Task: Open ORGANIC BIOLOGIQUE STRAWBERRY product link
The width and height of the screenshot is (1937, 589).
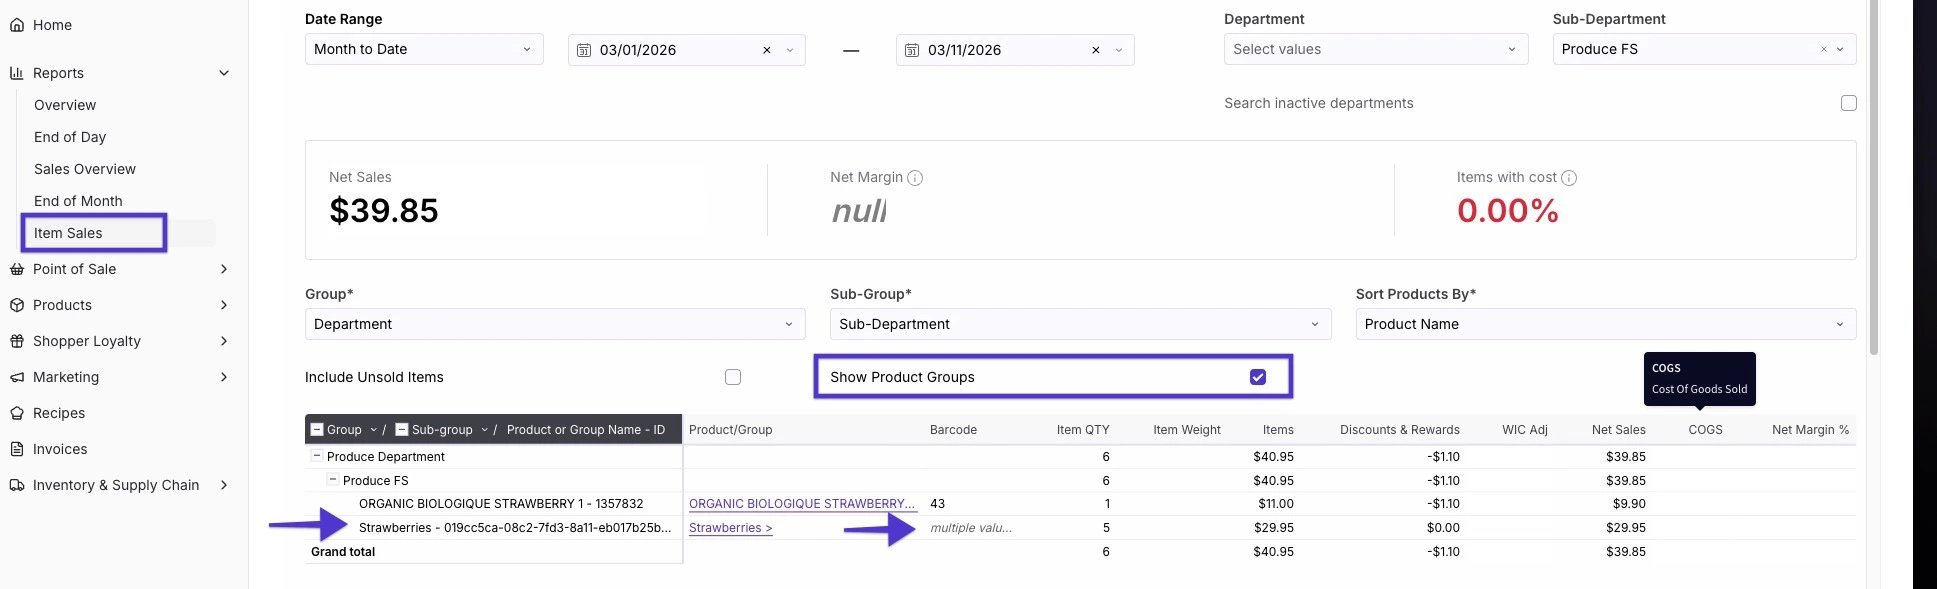Action: [x=801, y=504]
